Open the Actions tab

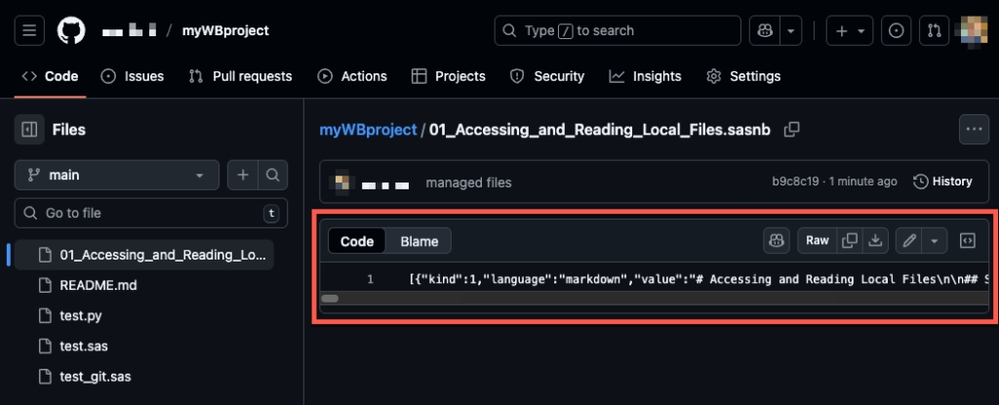pos(352,76)
